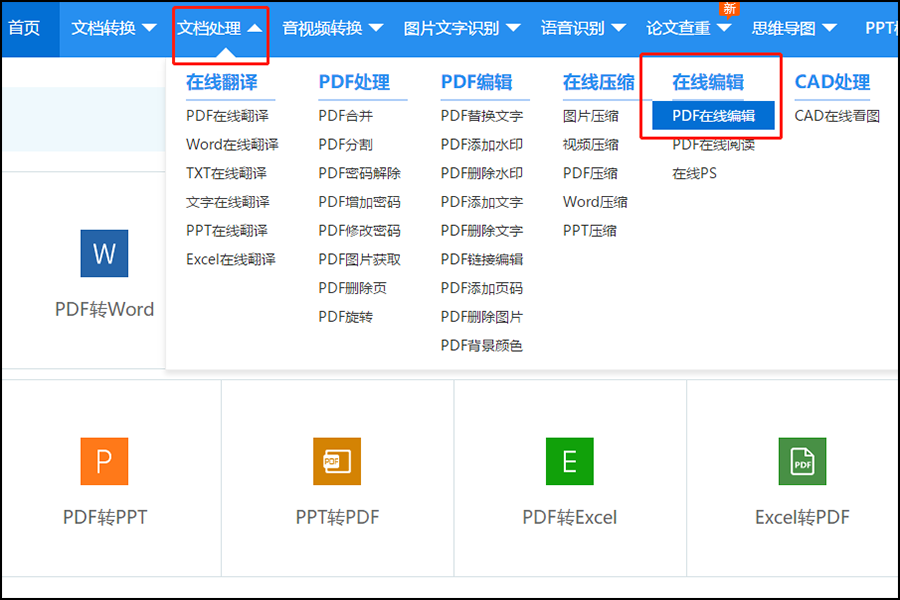Click PDF删除图片
This screenshot has height=600, width=900.
click(482, 317)
